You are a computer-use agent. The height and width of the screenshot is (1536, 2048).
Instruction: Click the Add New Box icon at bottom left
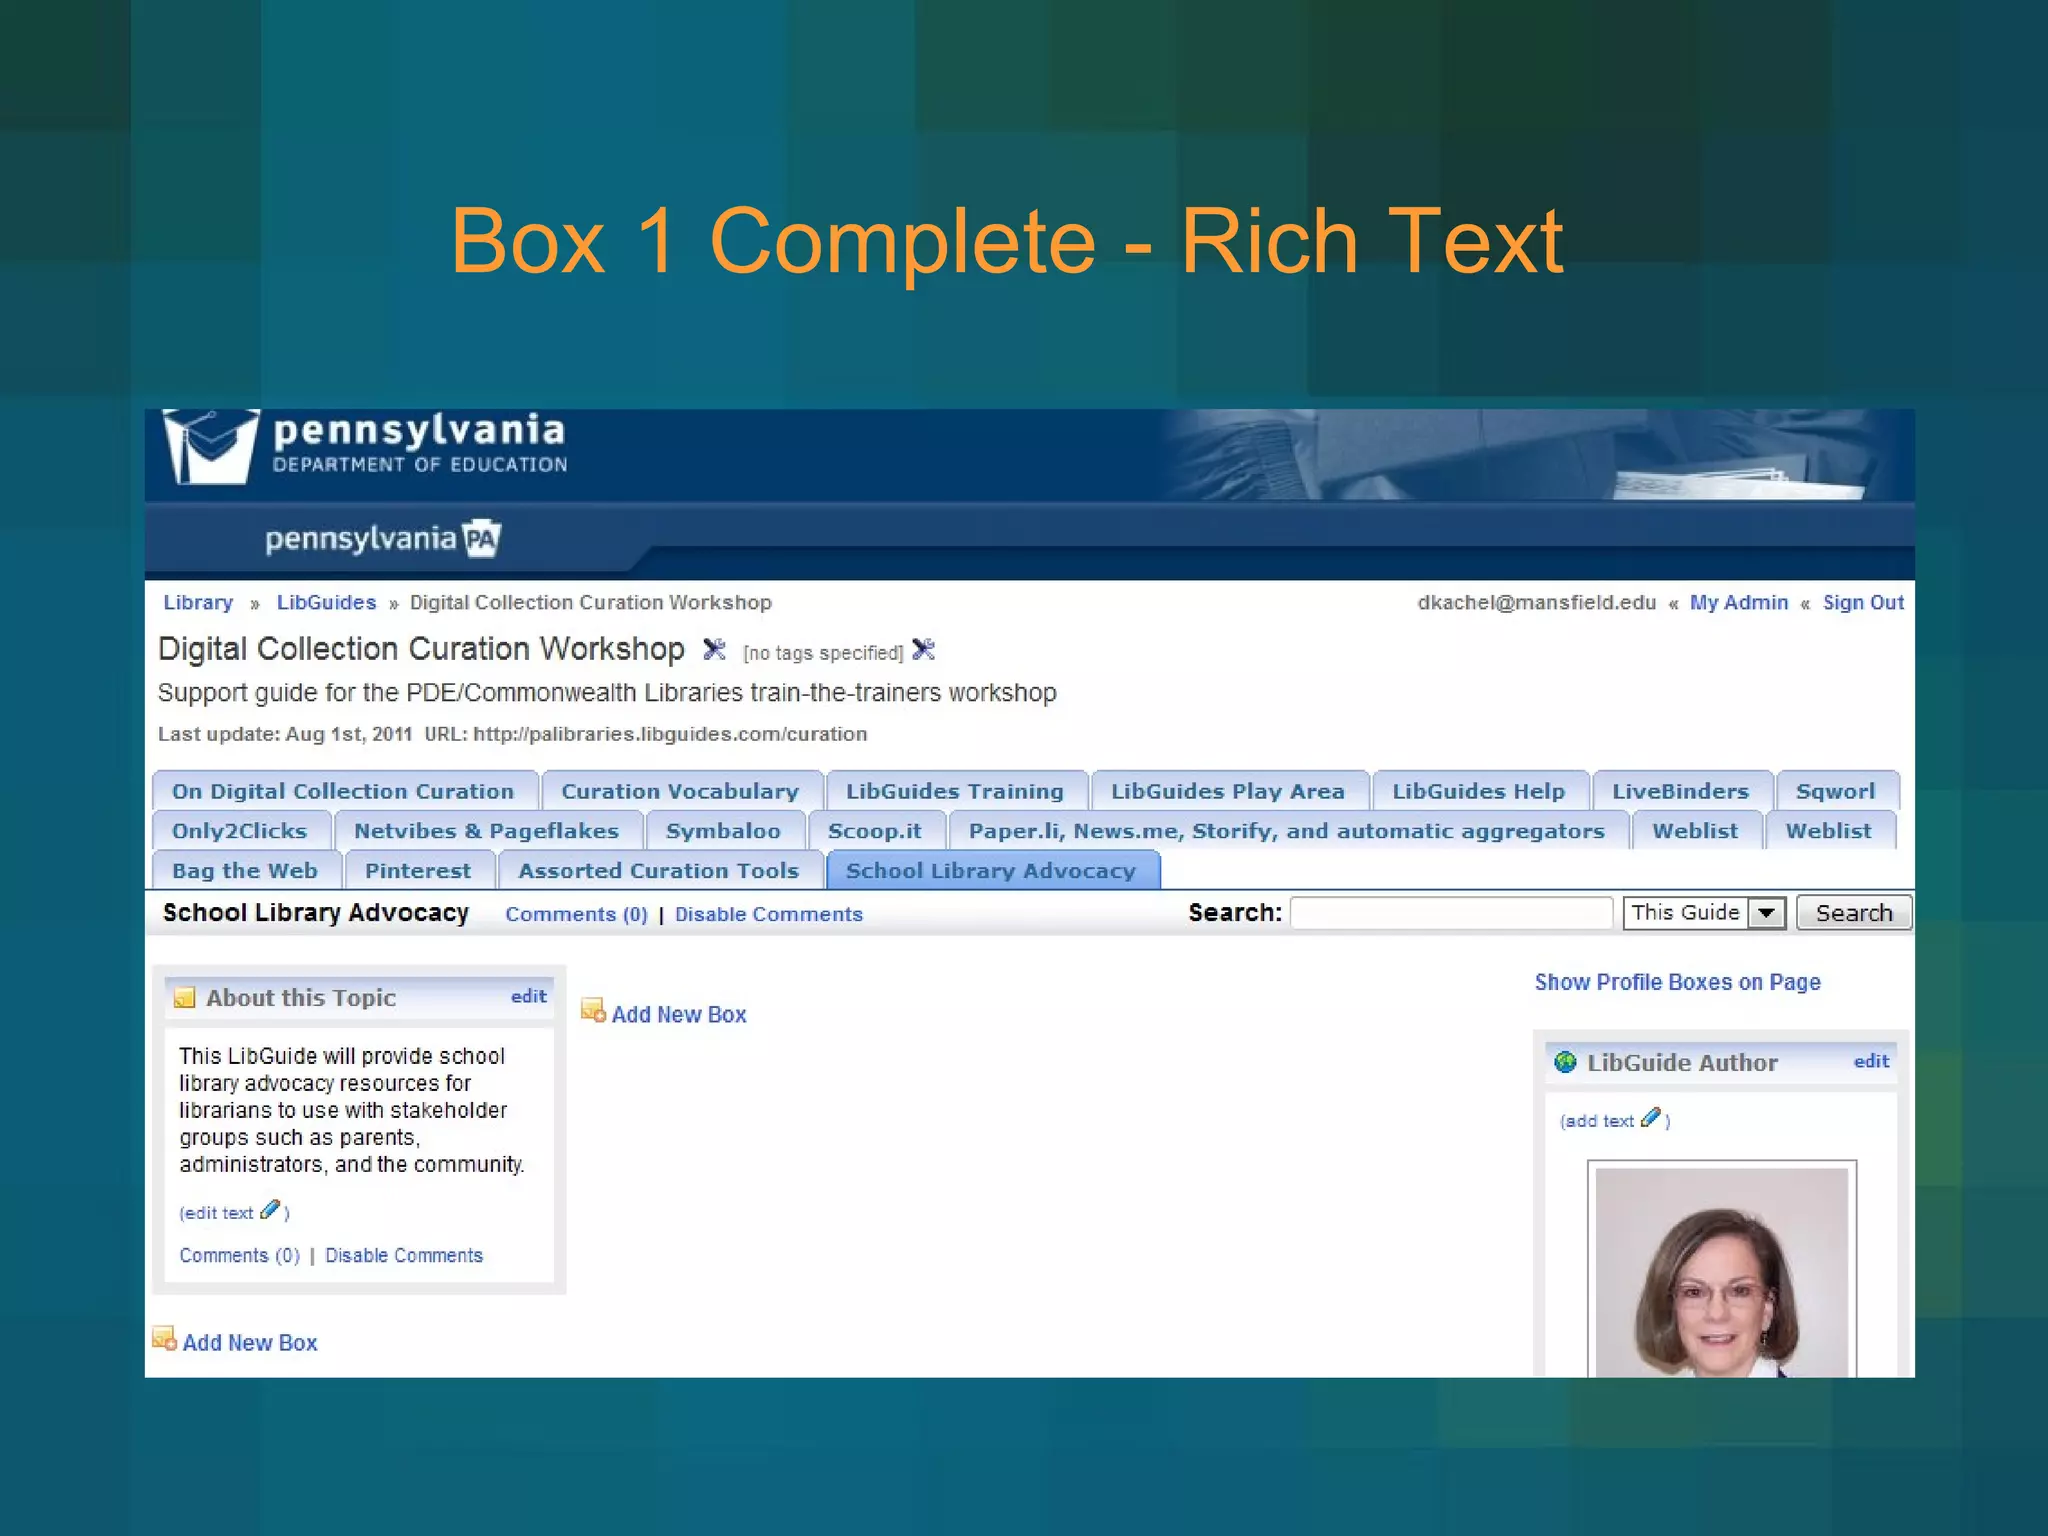(x=164, y=1339)
